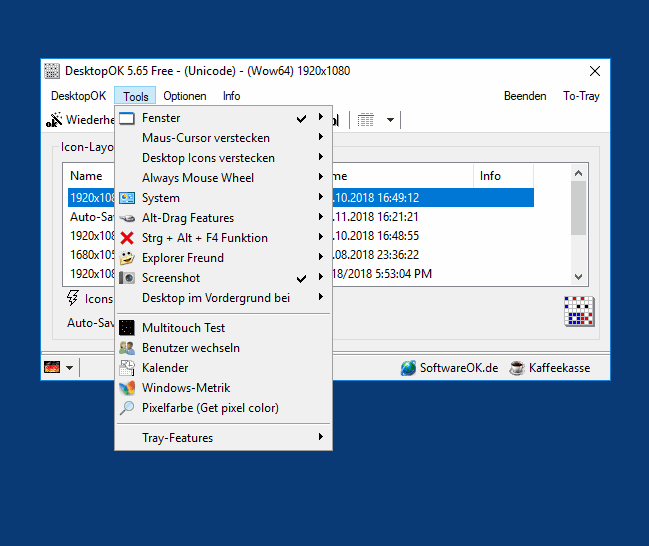
Task: Select Always Mouse Wheel entry
Action: [224, 178]
